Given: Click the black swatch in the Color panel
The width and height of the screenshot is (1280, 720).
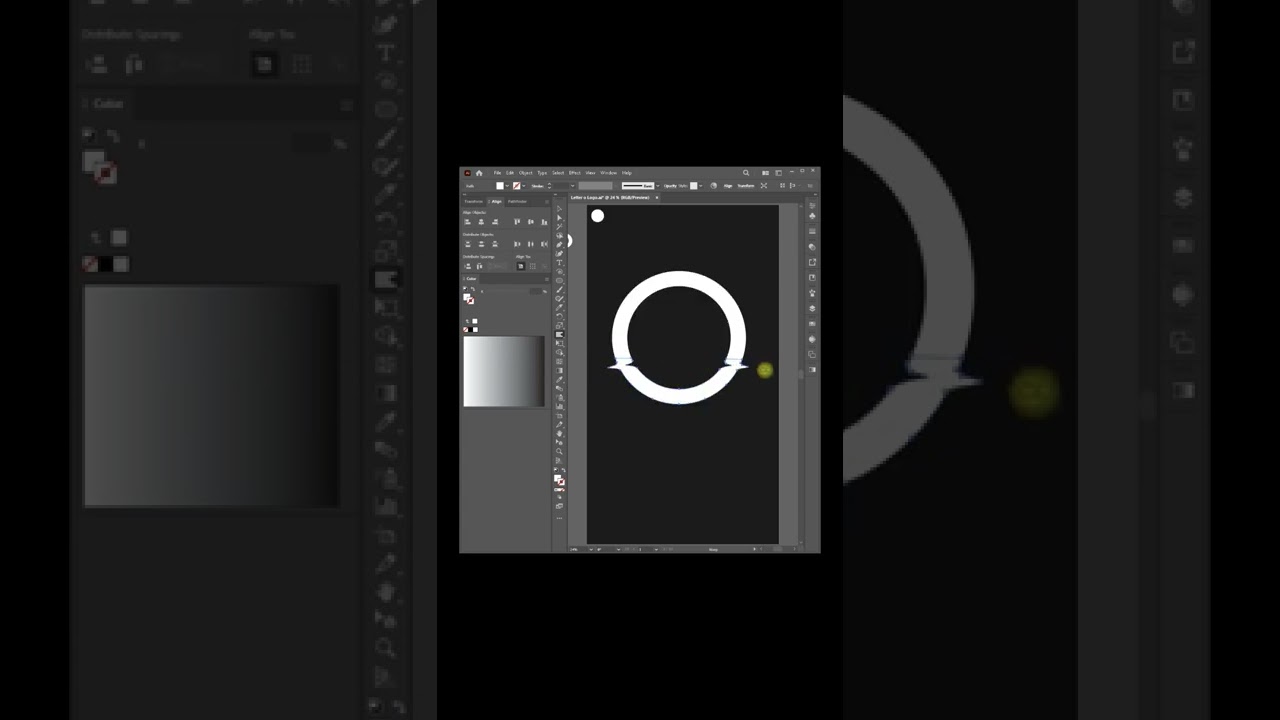Looking at the screenshot, I should tap(470, 330).
